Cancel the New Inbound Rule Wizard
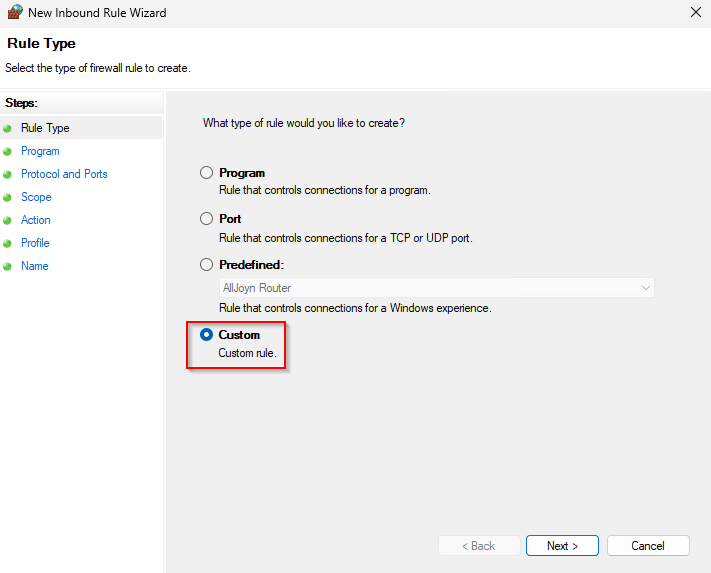Screen dimensions: 711x573 [648, 546]
